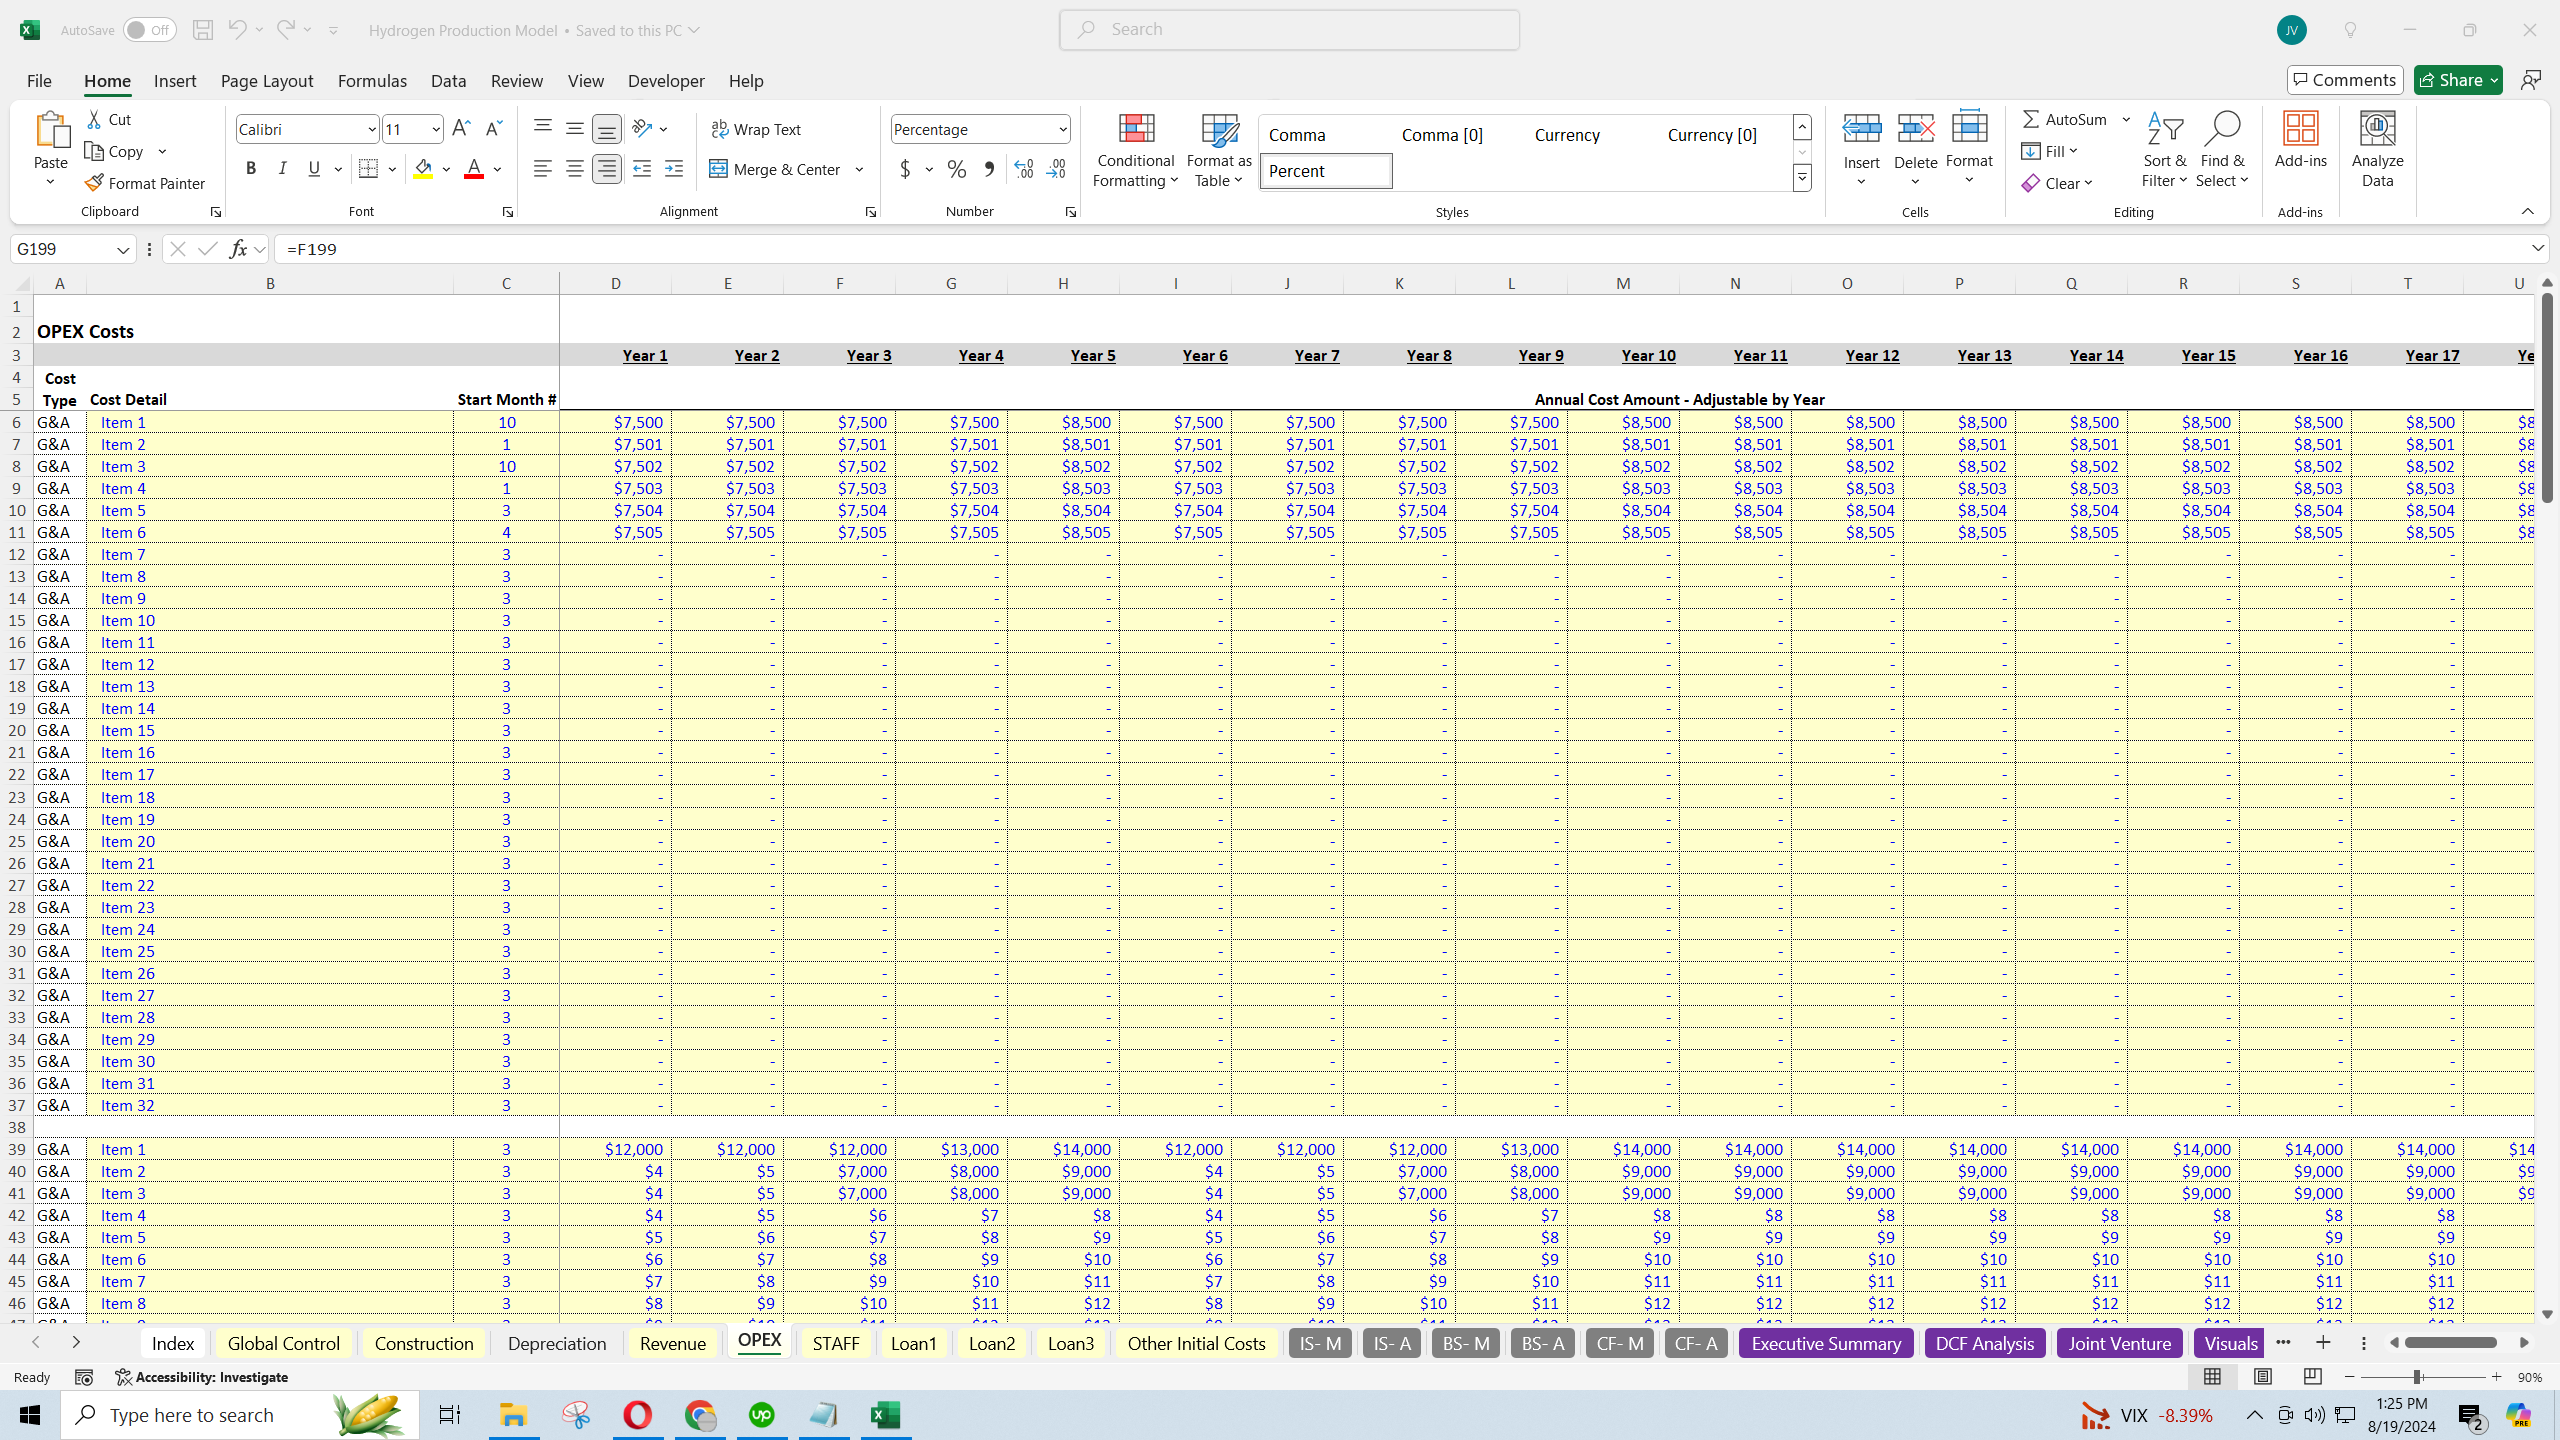2560x1440 pixels.
Task: Open the font size dropdown
Action: pyautogui.click(x=436, y=129)
